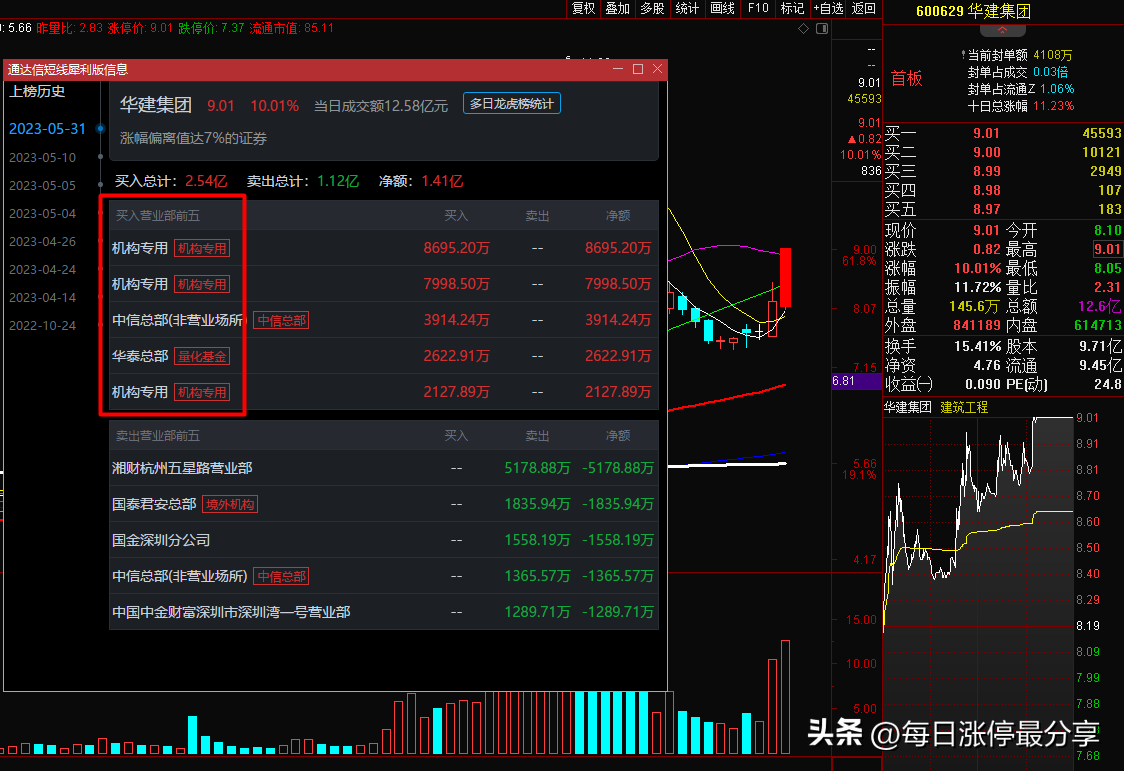The height and width of the screenshot is (771, 1124).
Task: Click 600629 华建集团 stock title
Action: 973,11
